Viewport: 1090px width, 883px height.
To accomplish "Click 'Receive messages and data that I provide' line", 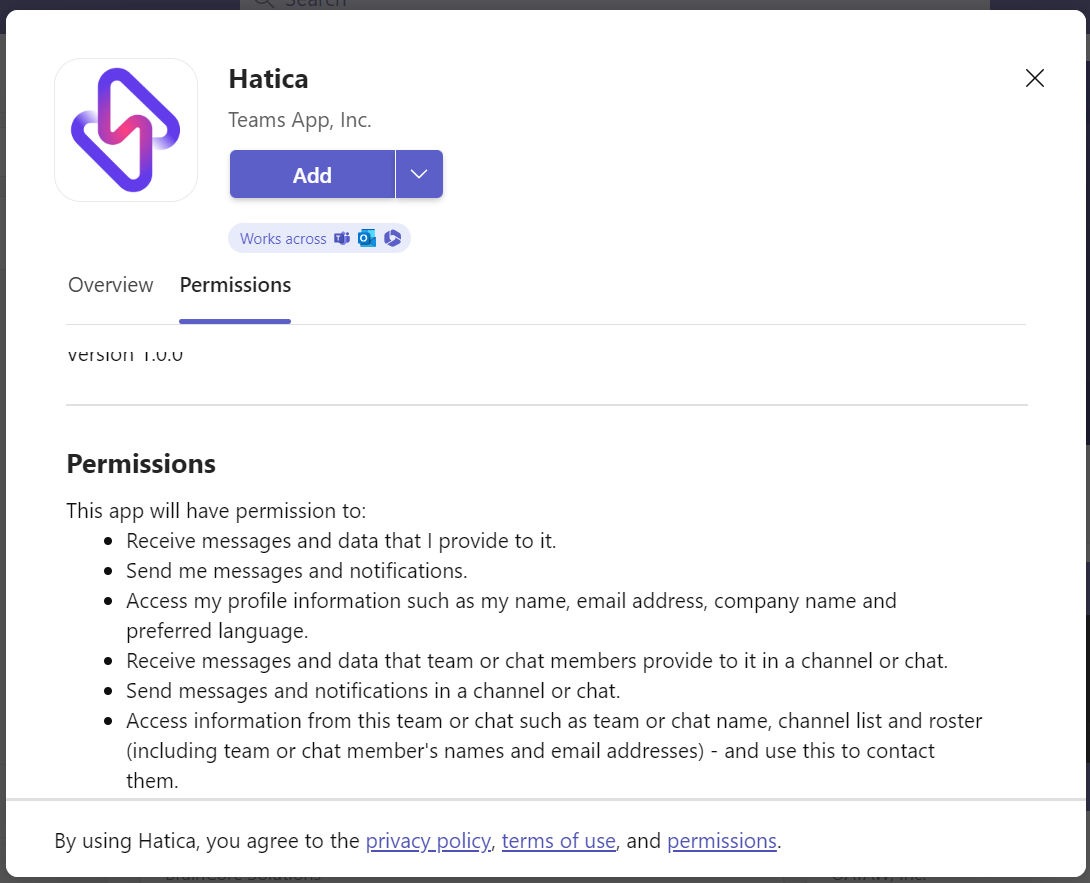I will tap(341, 541).
